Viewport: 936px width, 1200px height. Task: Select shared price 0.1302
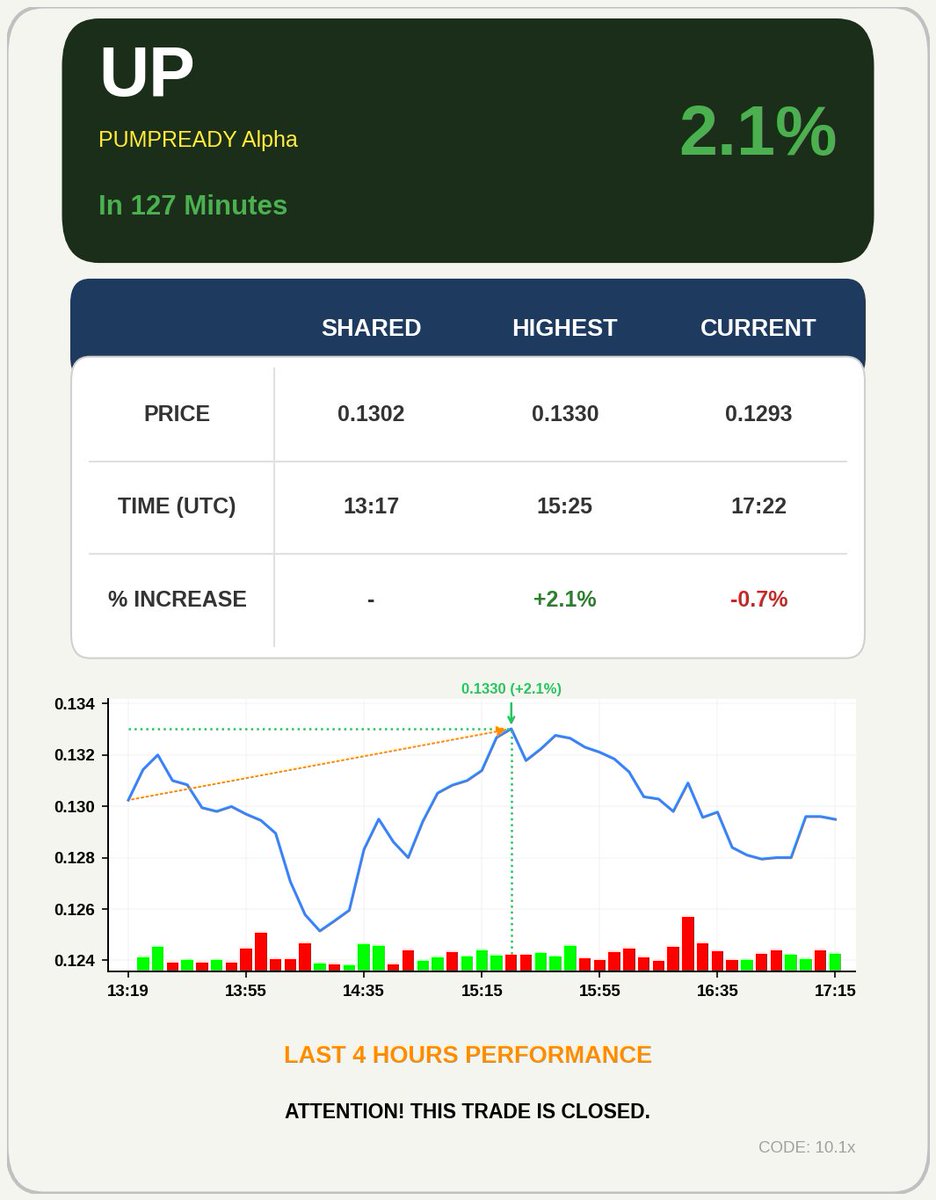pyautogui.click(x=371, y=414)
